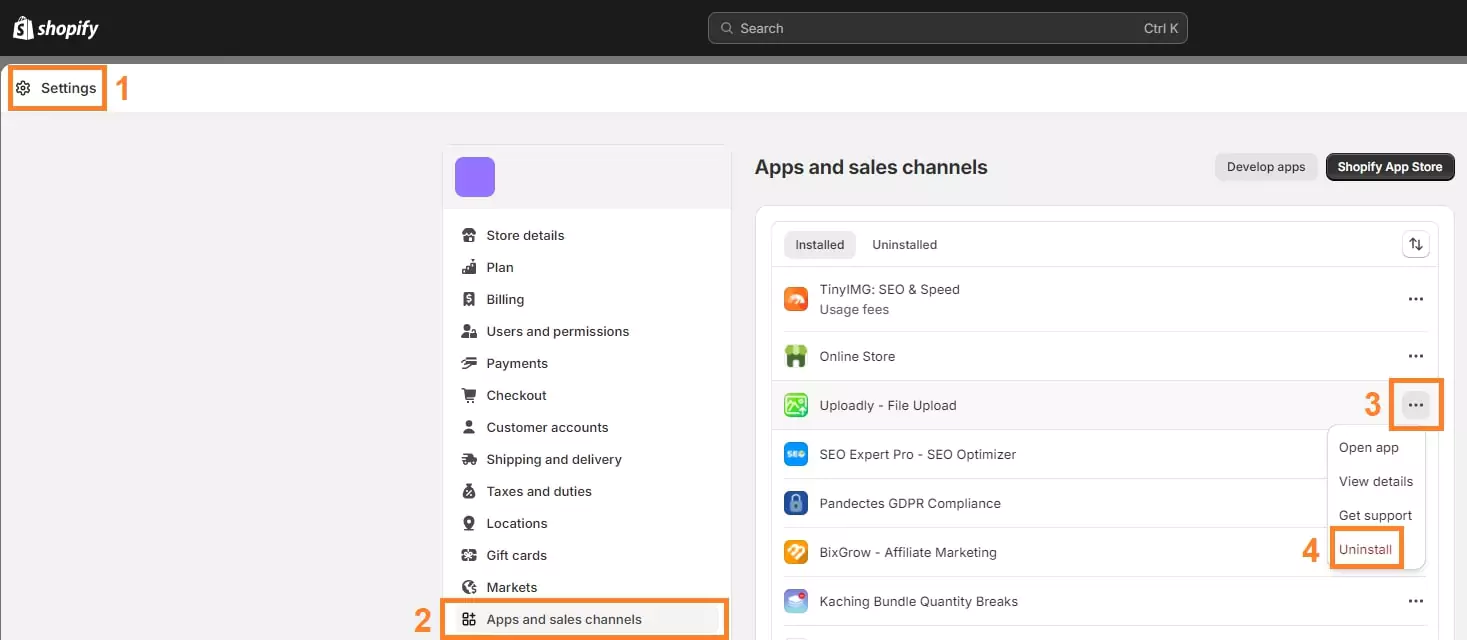Click the Develop apps button

(x=1265, y=166)
